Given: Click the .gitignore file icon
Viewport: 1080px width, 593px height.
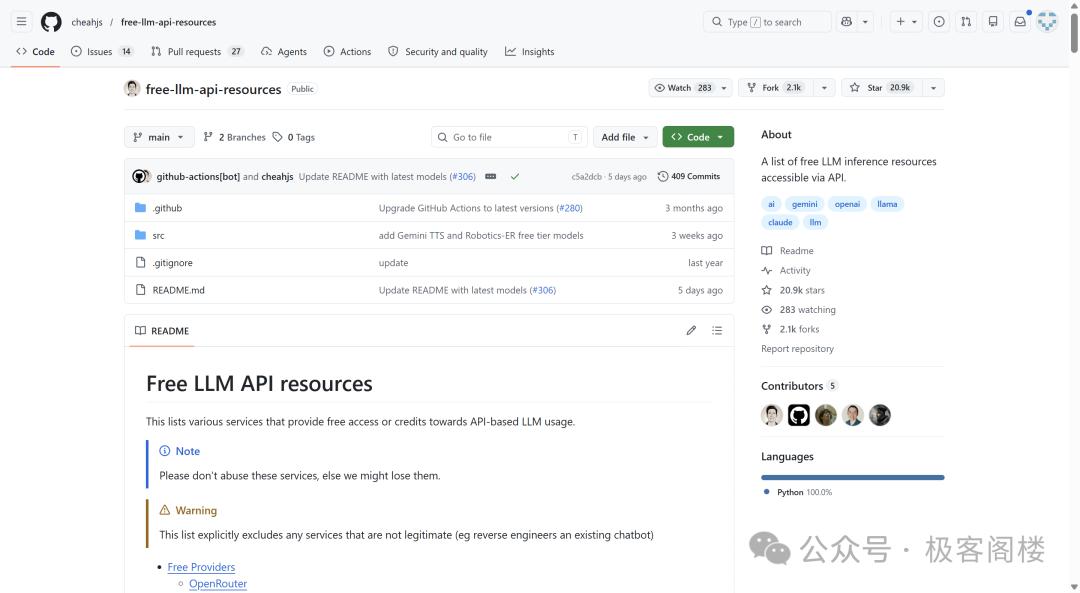Looking at the screenshot, I should tap(141, 262).
